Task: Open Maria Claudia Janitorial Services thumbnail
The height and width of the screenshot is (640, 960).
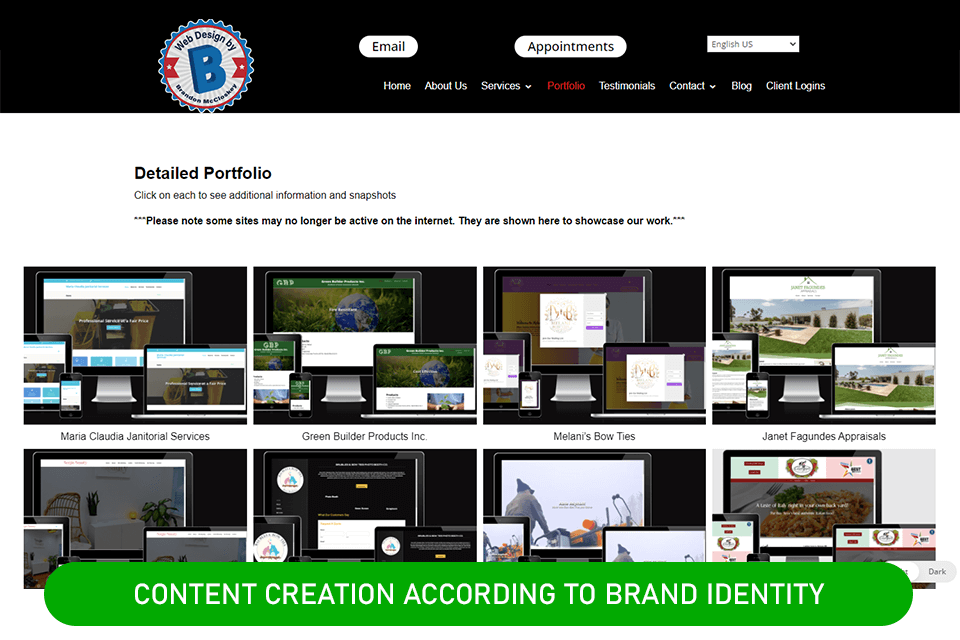Action: pyautogui.click(x=135, y=345)
